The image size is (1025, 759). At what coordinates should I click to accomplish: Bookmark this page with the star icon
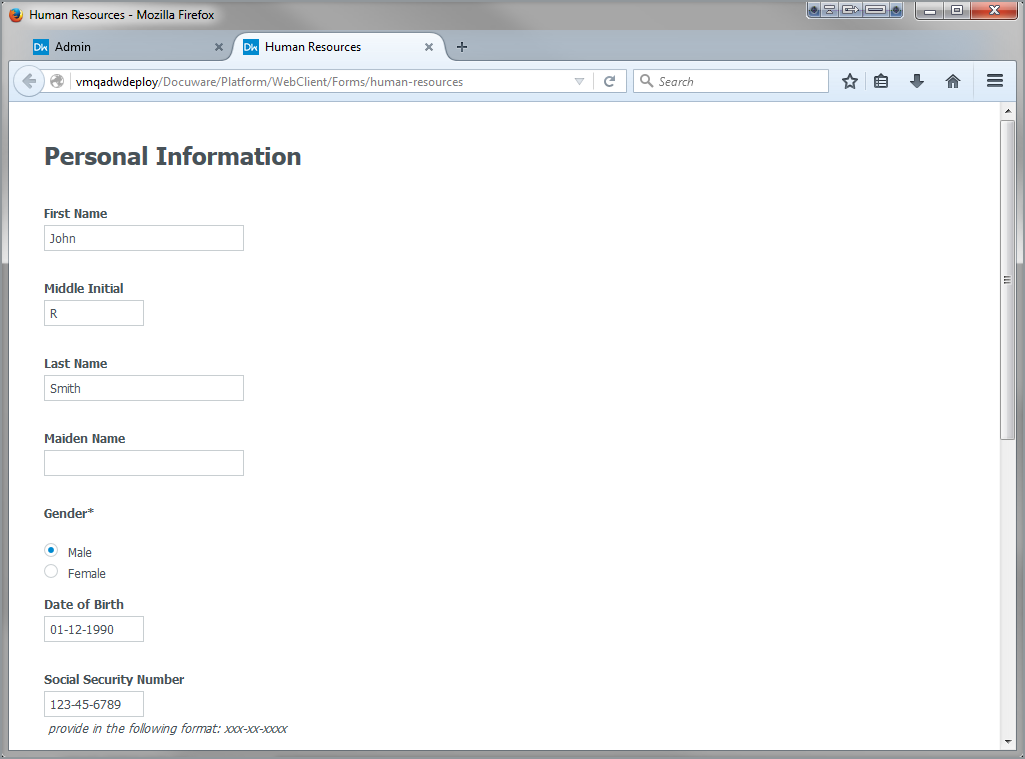pos(849,81)
